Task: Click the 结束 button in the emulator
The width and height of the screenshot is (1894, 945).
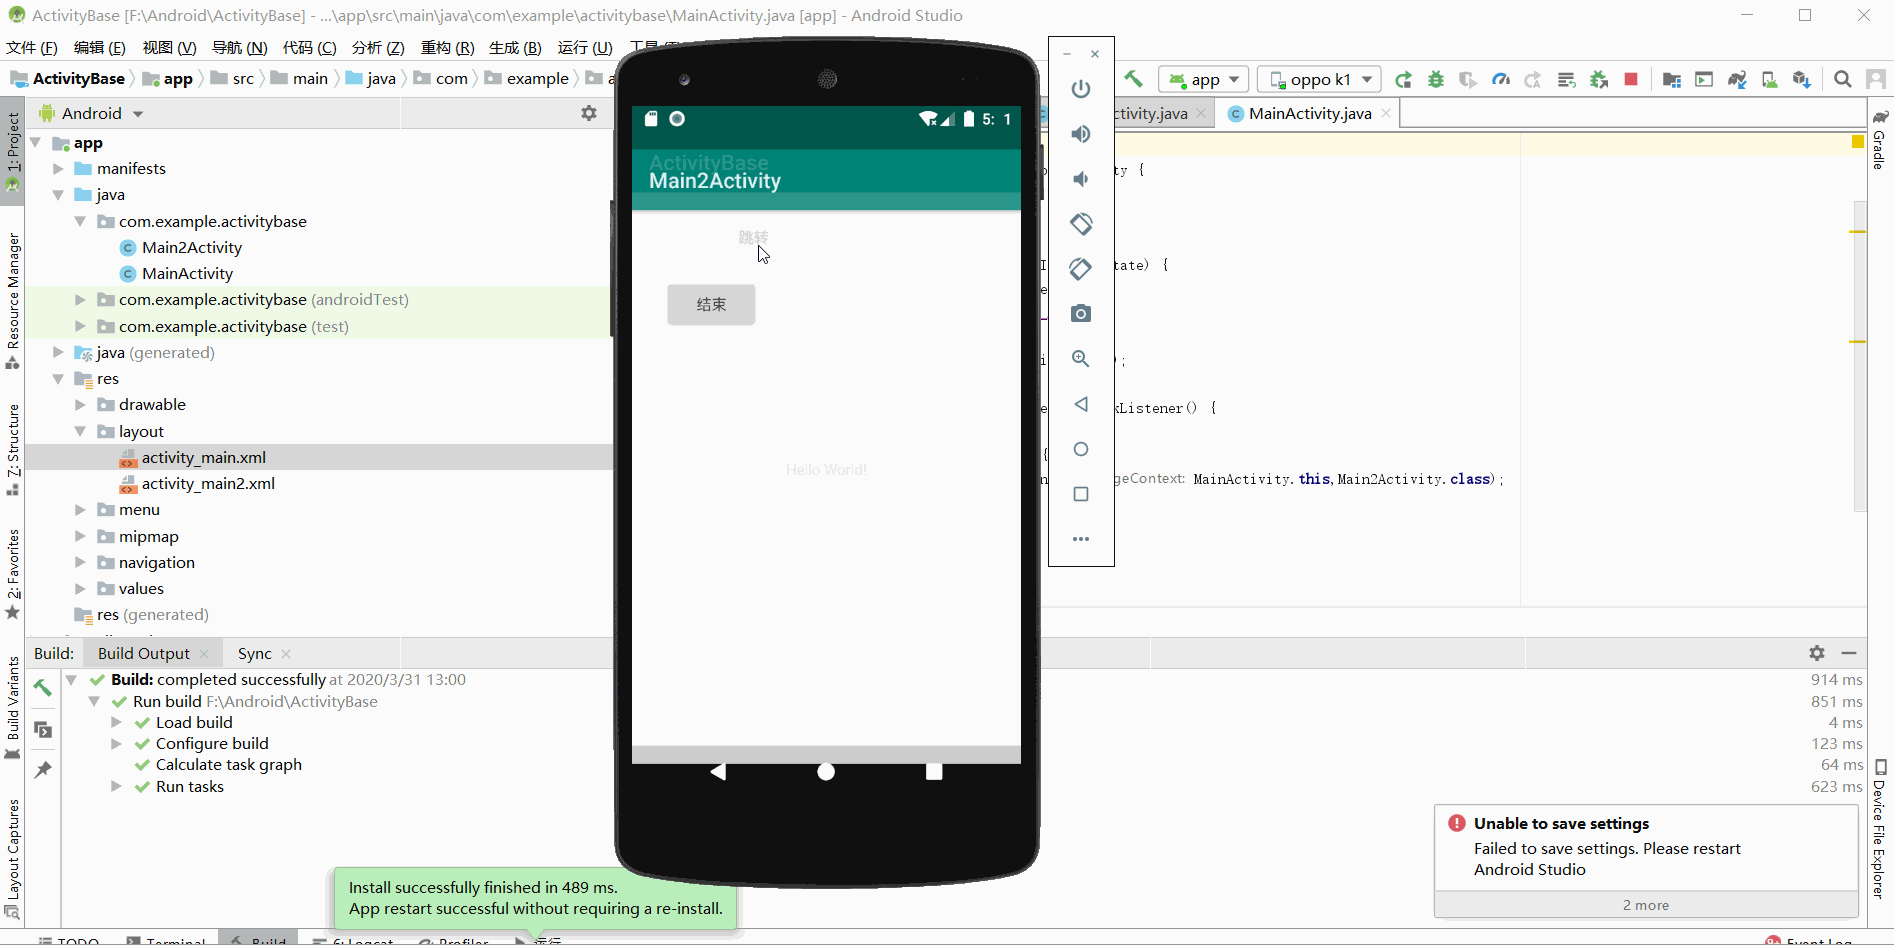Action: (710, 304)
